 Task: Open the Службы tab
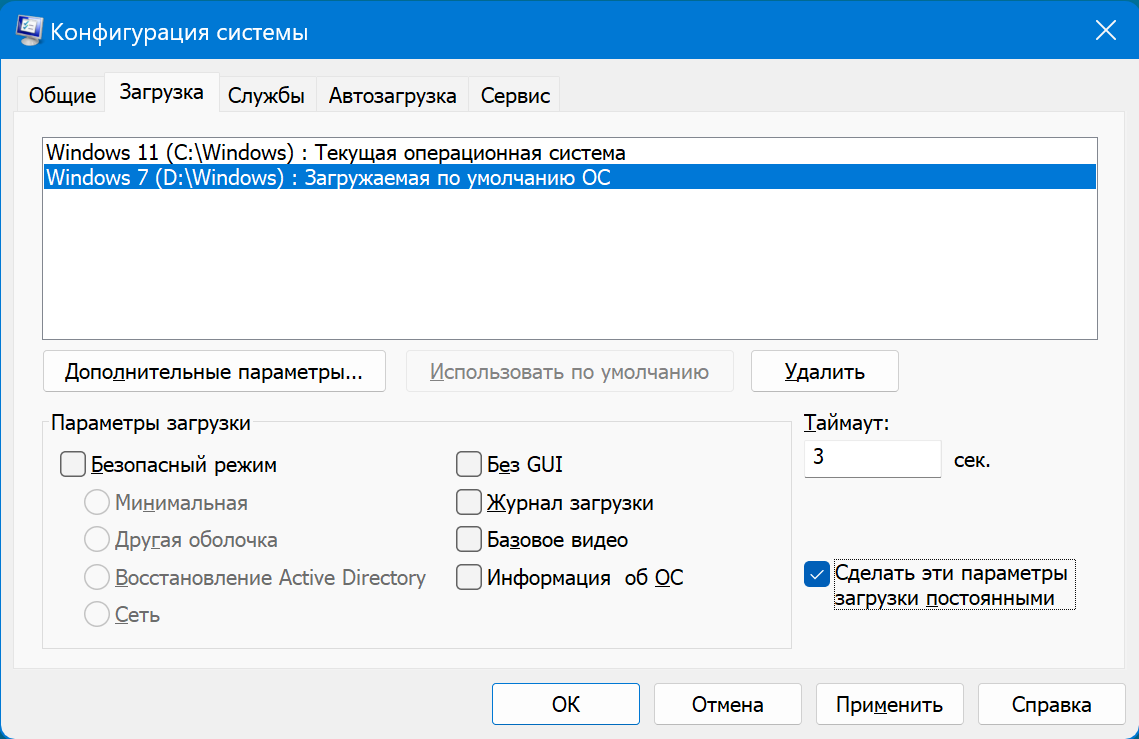pyautogui.click(x=266, y=95)
